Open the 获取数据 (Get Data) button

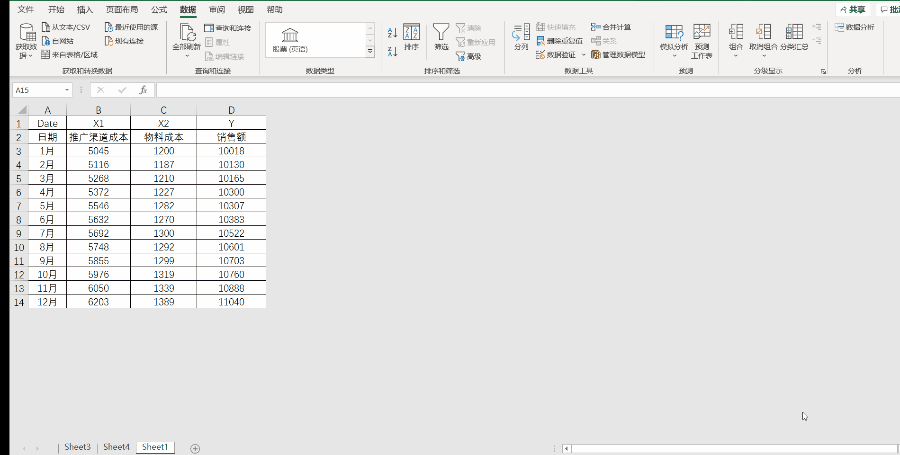26,40
